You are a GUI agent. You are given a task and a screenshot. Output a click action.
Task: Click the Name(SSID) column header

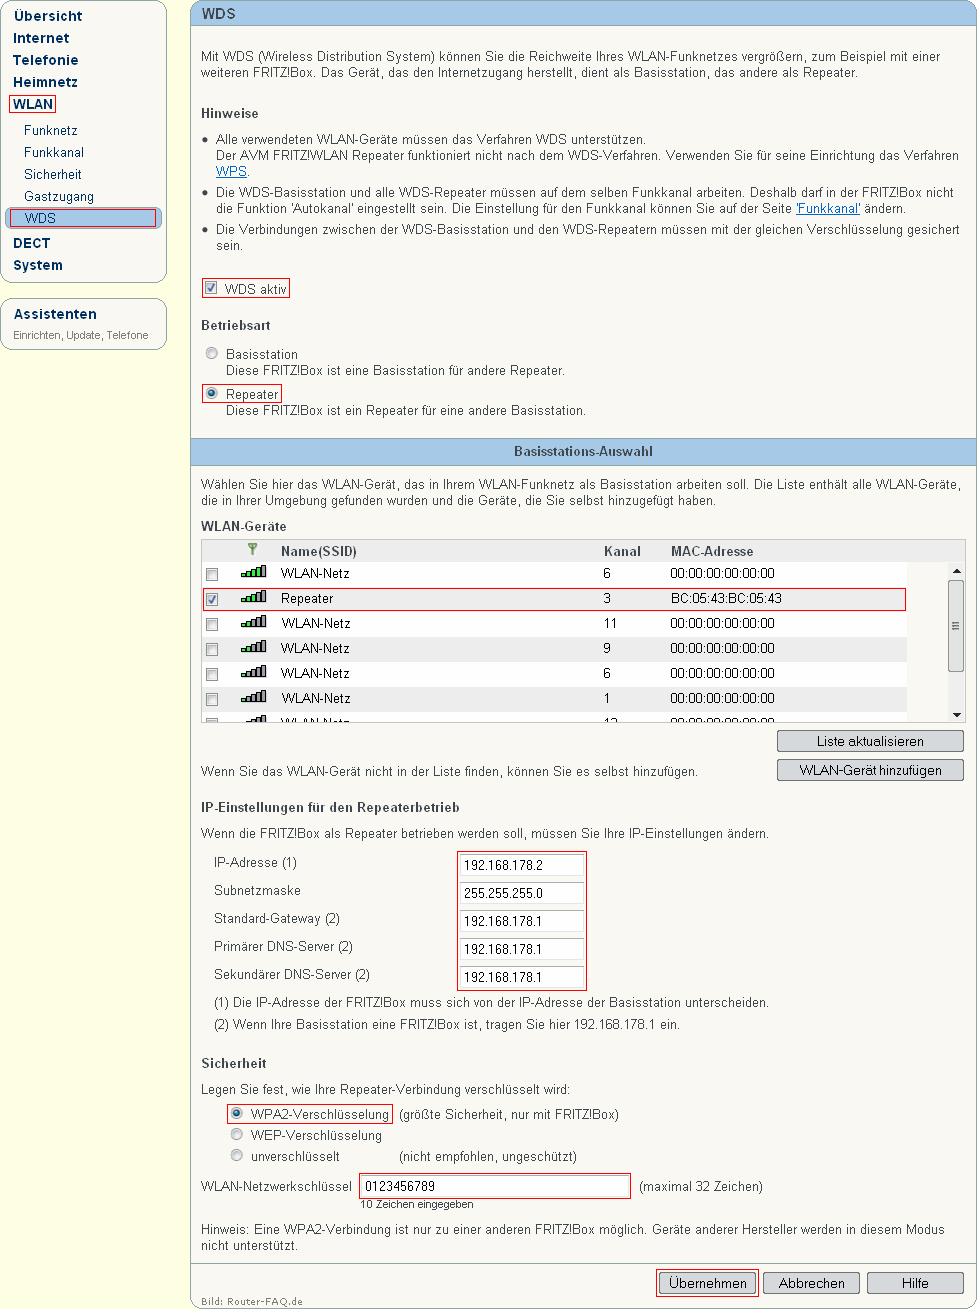click(x=319, y=551)
